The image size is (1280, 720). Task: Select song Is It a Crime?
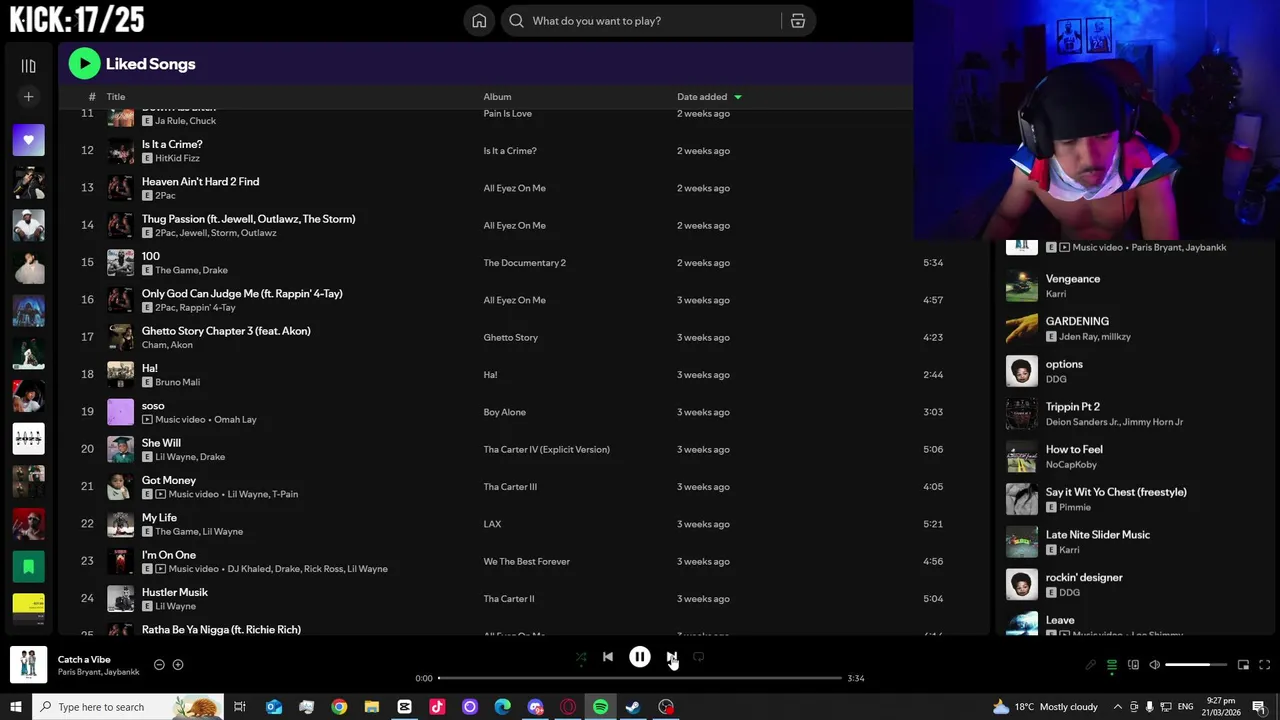(x=172, y=144)
